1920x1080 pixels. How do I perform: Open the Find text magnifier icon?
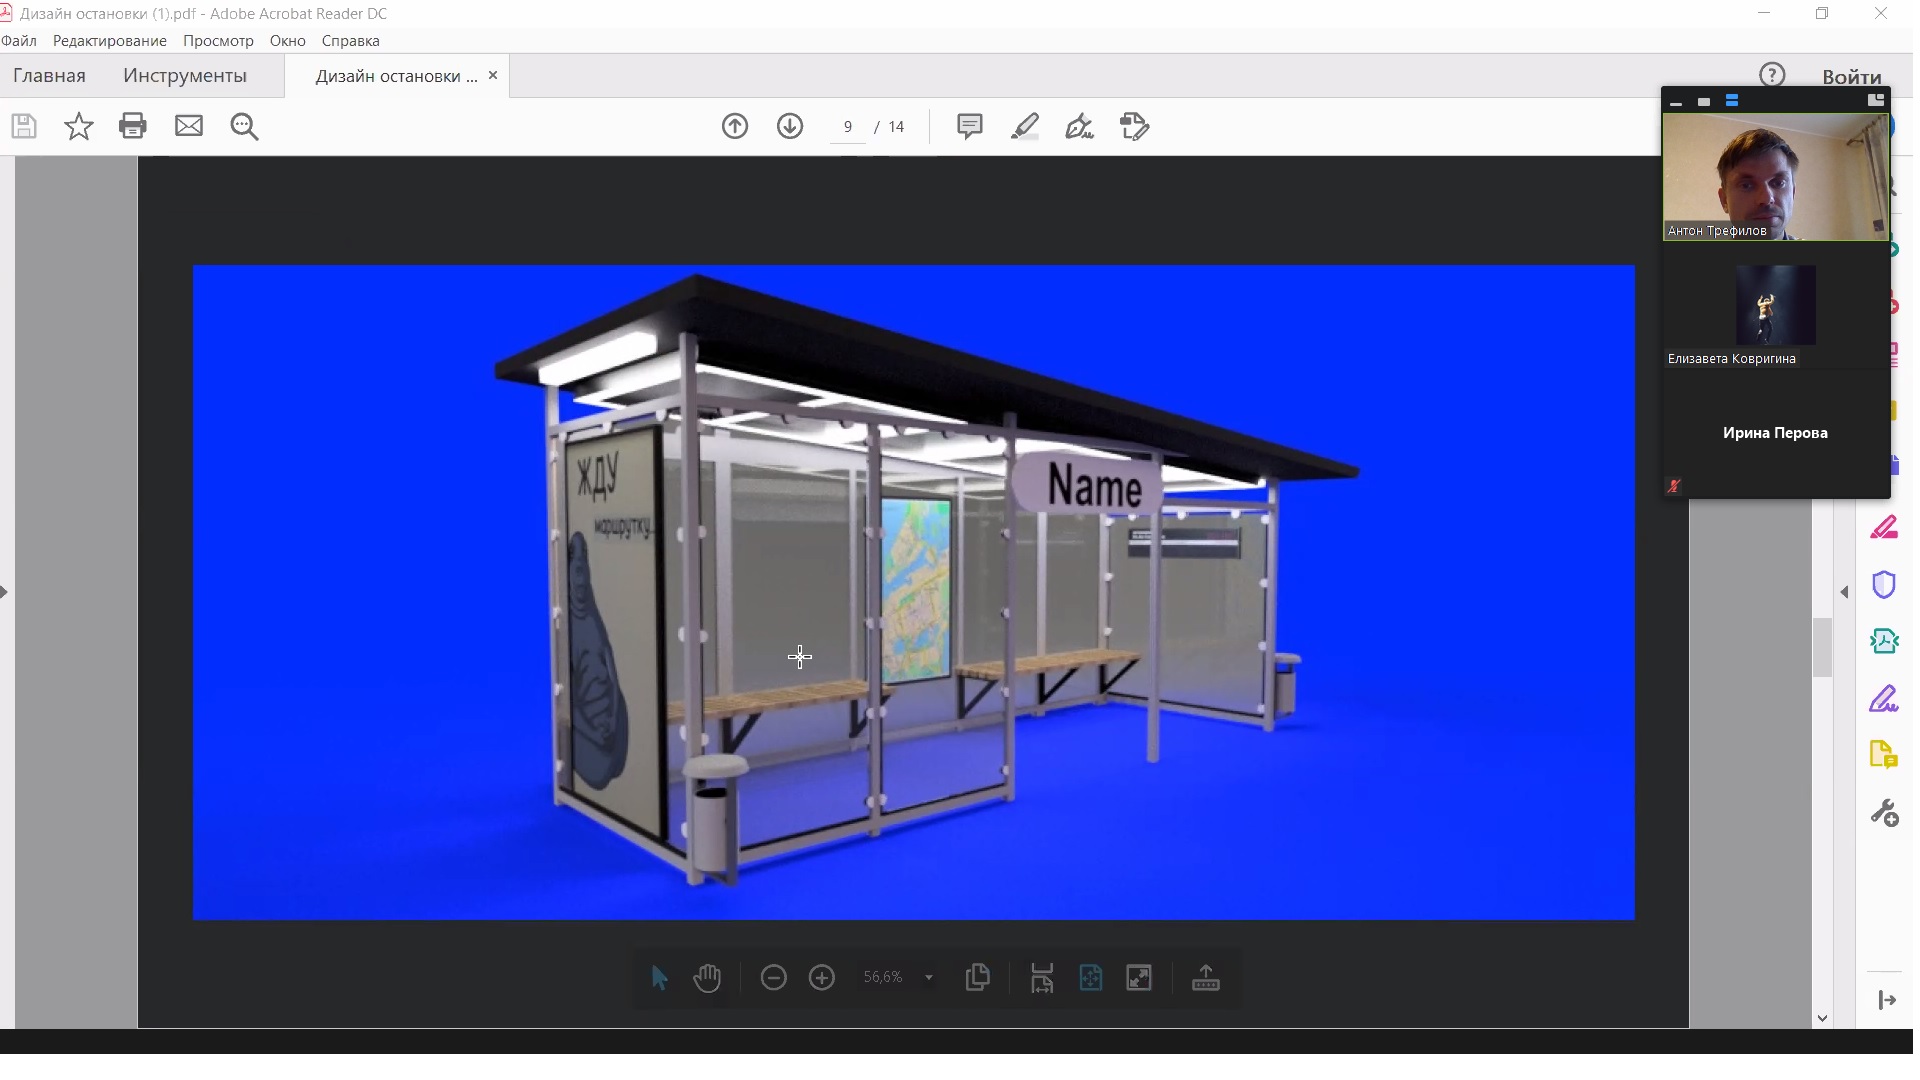click(244, 126)
